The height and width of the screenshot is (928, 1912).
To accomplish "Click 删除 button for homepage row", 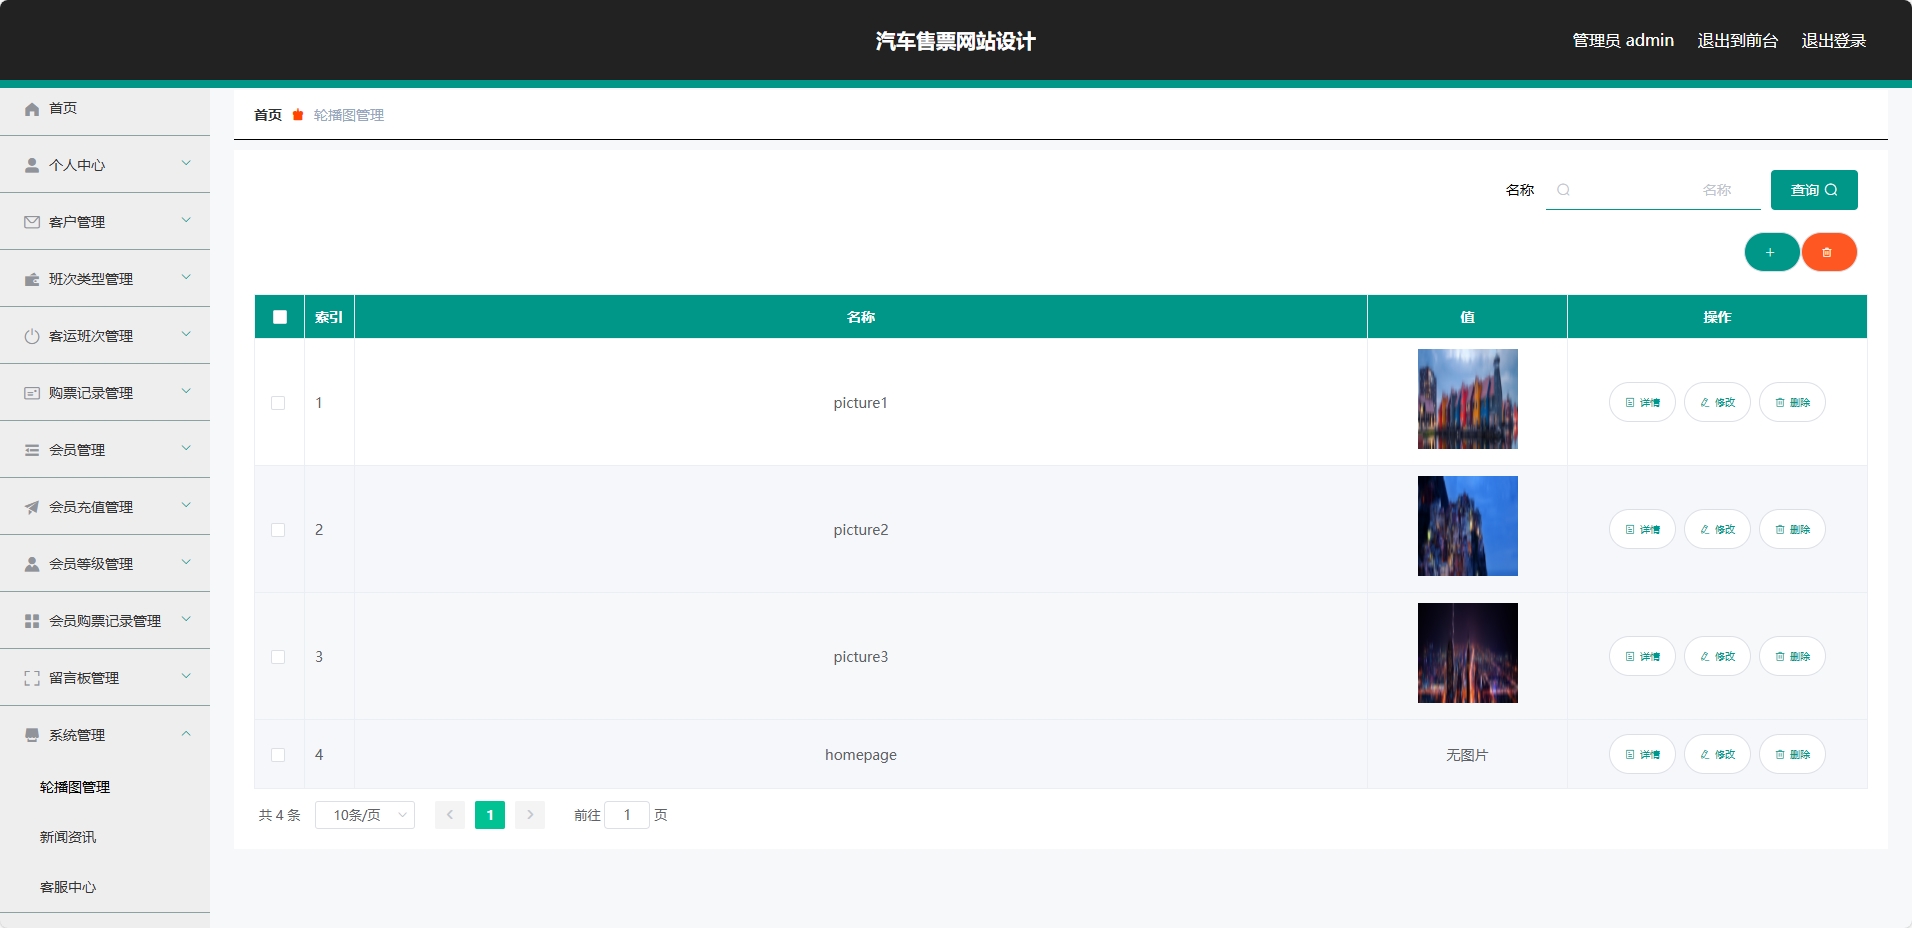I will pos(1792,754).
